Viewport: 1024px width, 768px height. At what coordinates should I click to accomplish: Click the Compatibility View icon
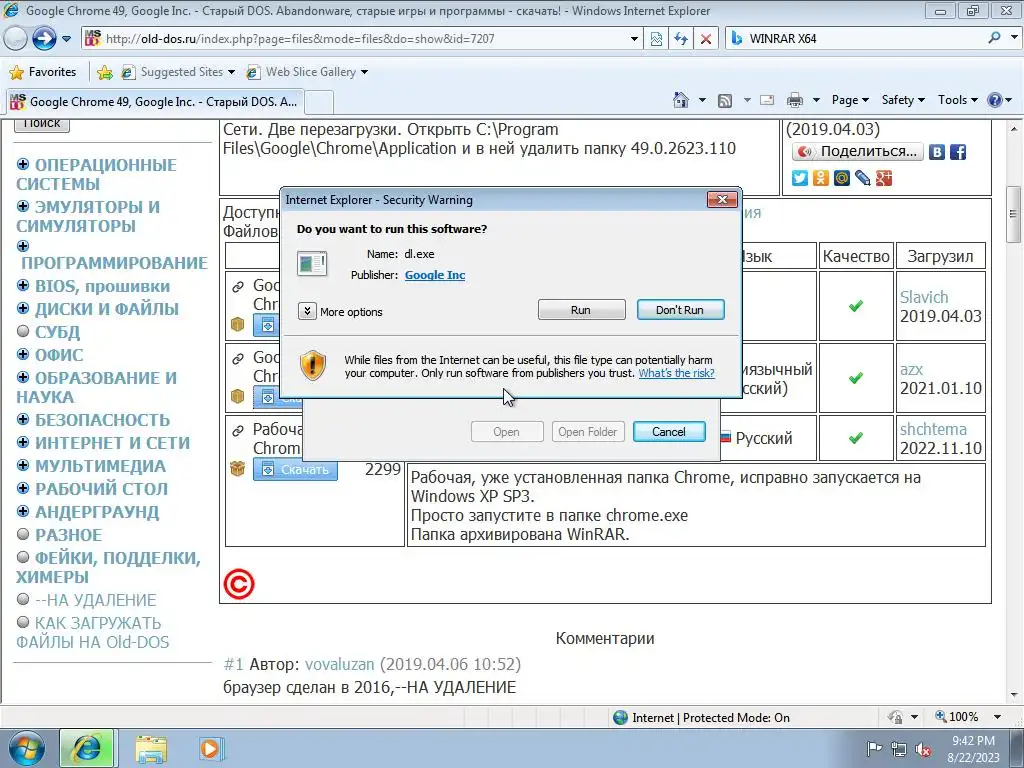(656, 39)
